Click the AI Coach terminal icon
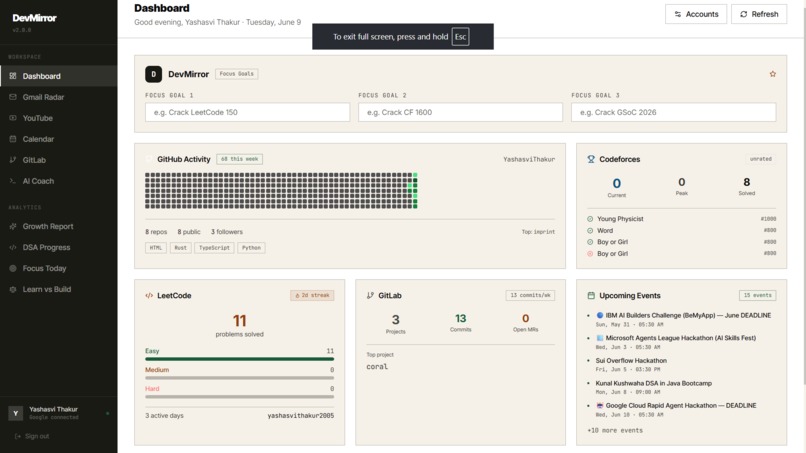 tap(13, 181)
